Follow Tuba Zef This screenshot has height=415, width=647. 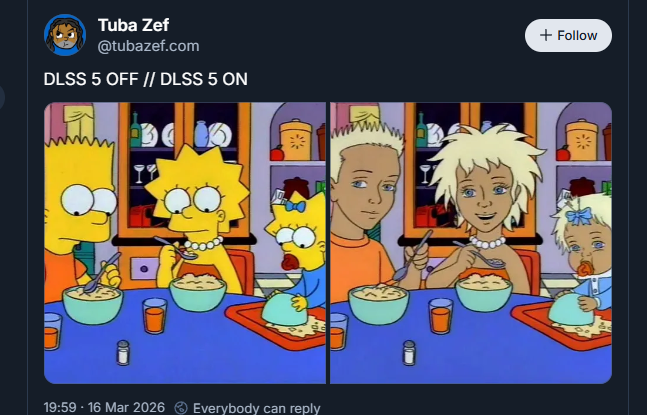click(x=568, y=35)
